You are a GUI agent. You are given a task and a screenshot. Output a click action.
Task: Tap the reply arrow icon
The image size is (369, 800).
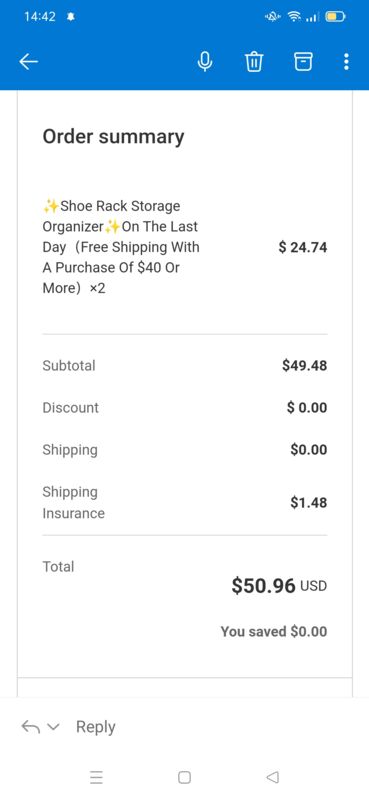(x=30, y=727)
